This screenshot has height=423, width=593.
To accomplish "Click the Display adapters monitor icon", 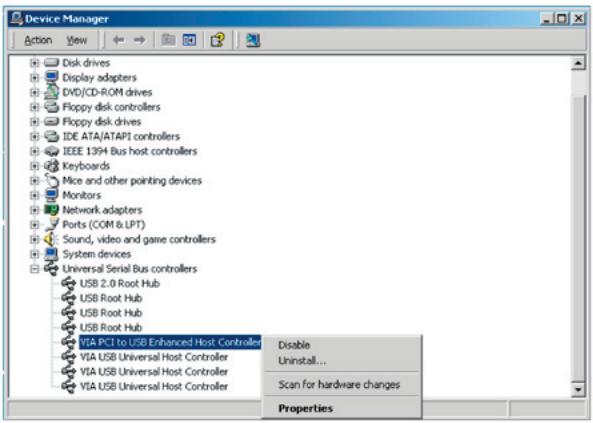I will (51, 77).
